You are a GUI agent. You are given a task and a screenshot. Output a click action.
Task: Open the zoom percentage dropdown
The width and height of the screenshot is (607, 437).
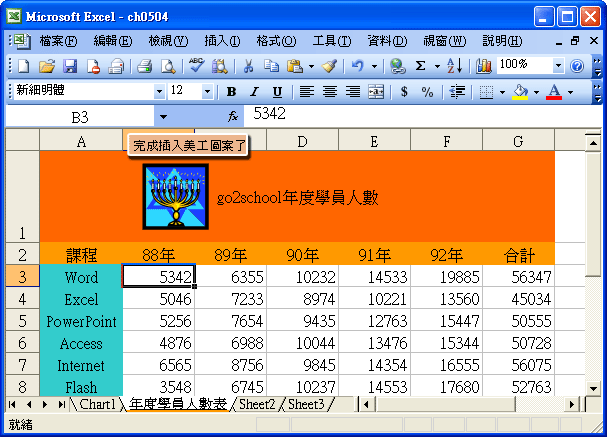tap(558, 66)
